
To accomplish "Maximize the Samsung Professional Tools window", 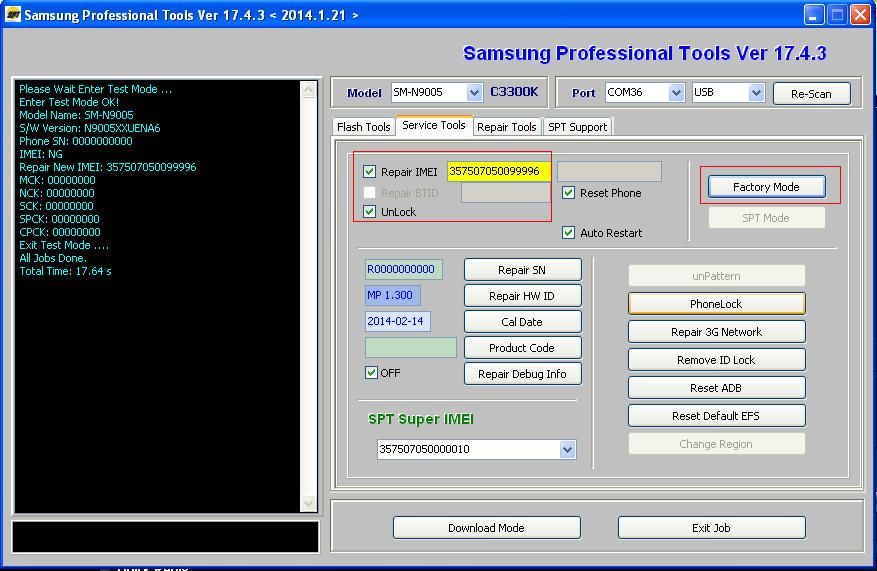I will click(x=837, y=15).
